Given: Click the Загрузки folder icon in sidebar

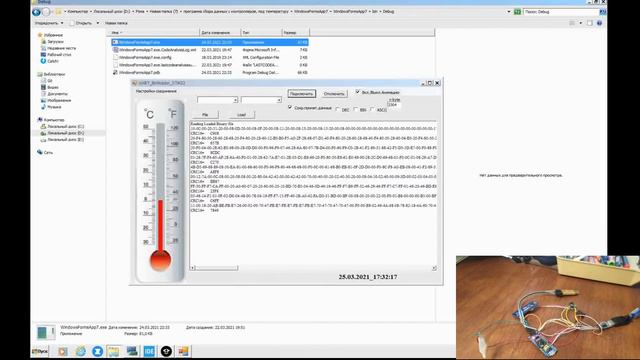Looking at the screenshot, I should [x=43, y=42].
